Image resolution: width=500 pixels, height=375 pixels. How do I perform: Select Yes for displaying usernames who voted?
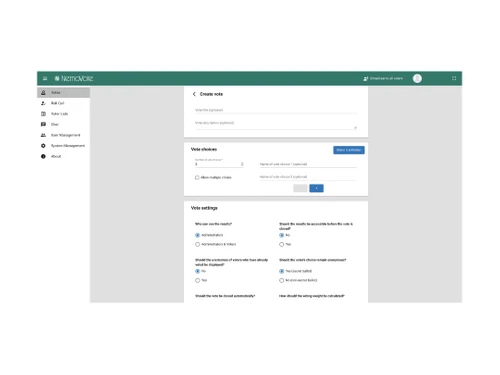197,280
